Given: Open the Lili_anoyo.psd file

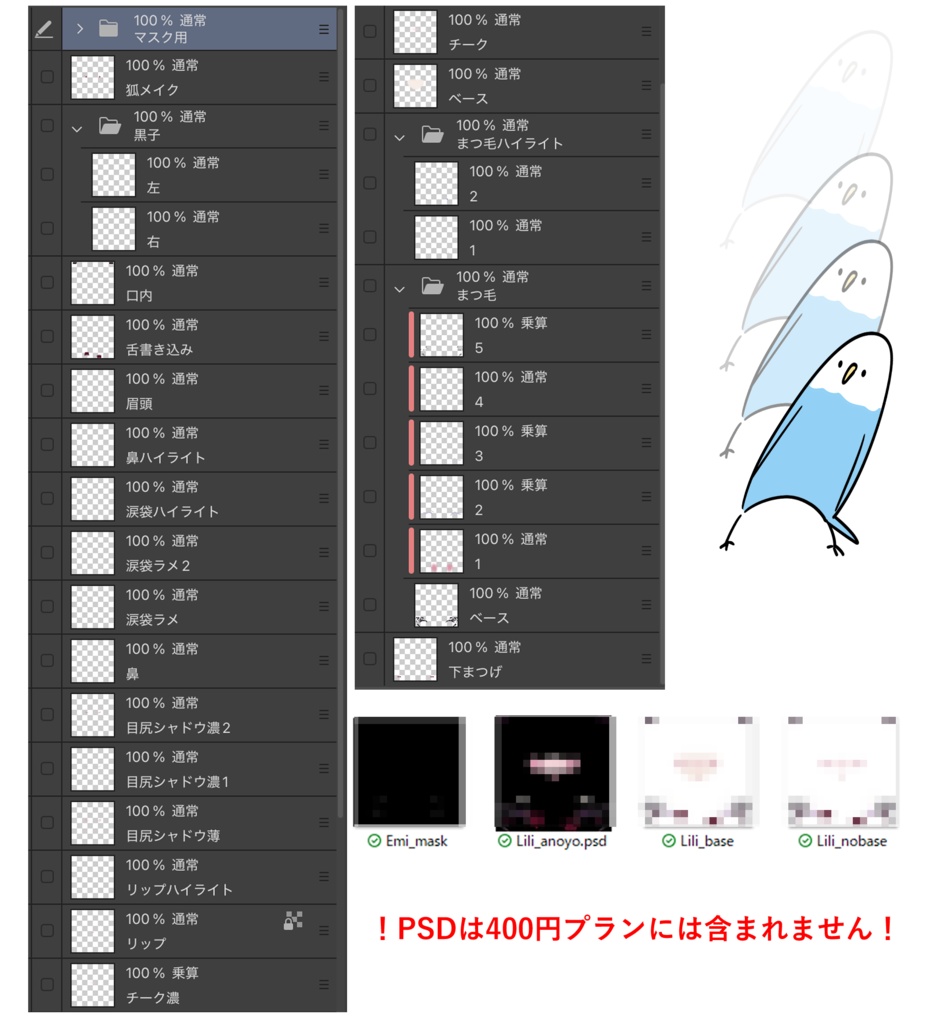Looking at the screenshot, I should click(554, 782).
